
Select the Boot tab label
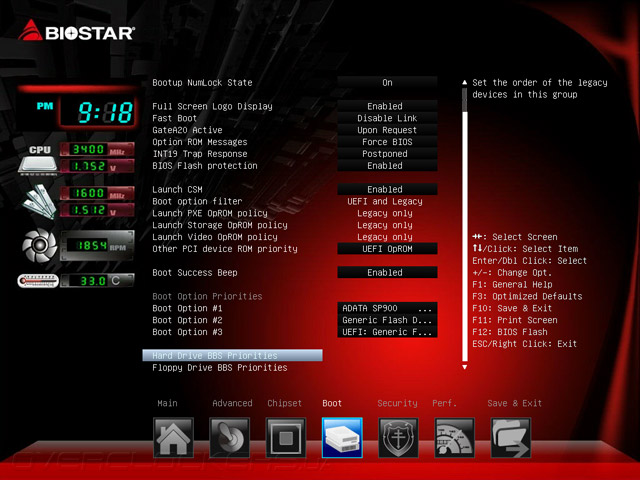(332, 403)
